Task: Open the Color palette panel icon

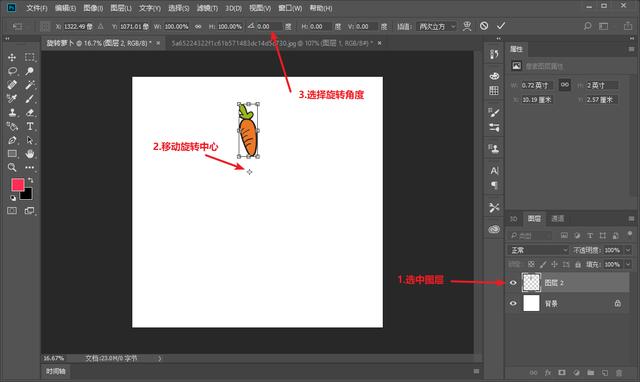Action: (x=494, y=76)
